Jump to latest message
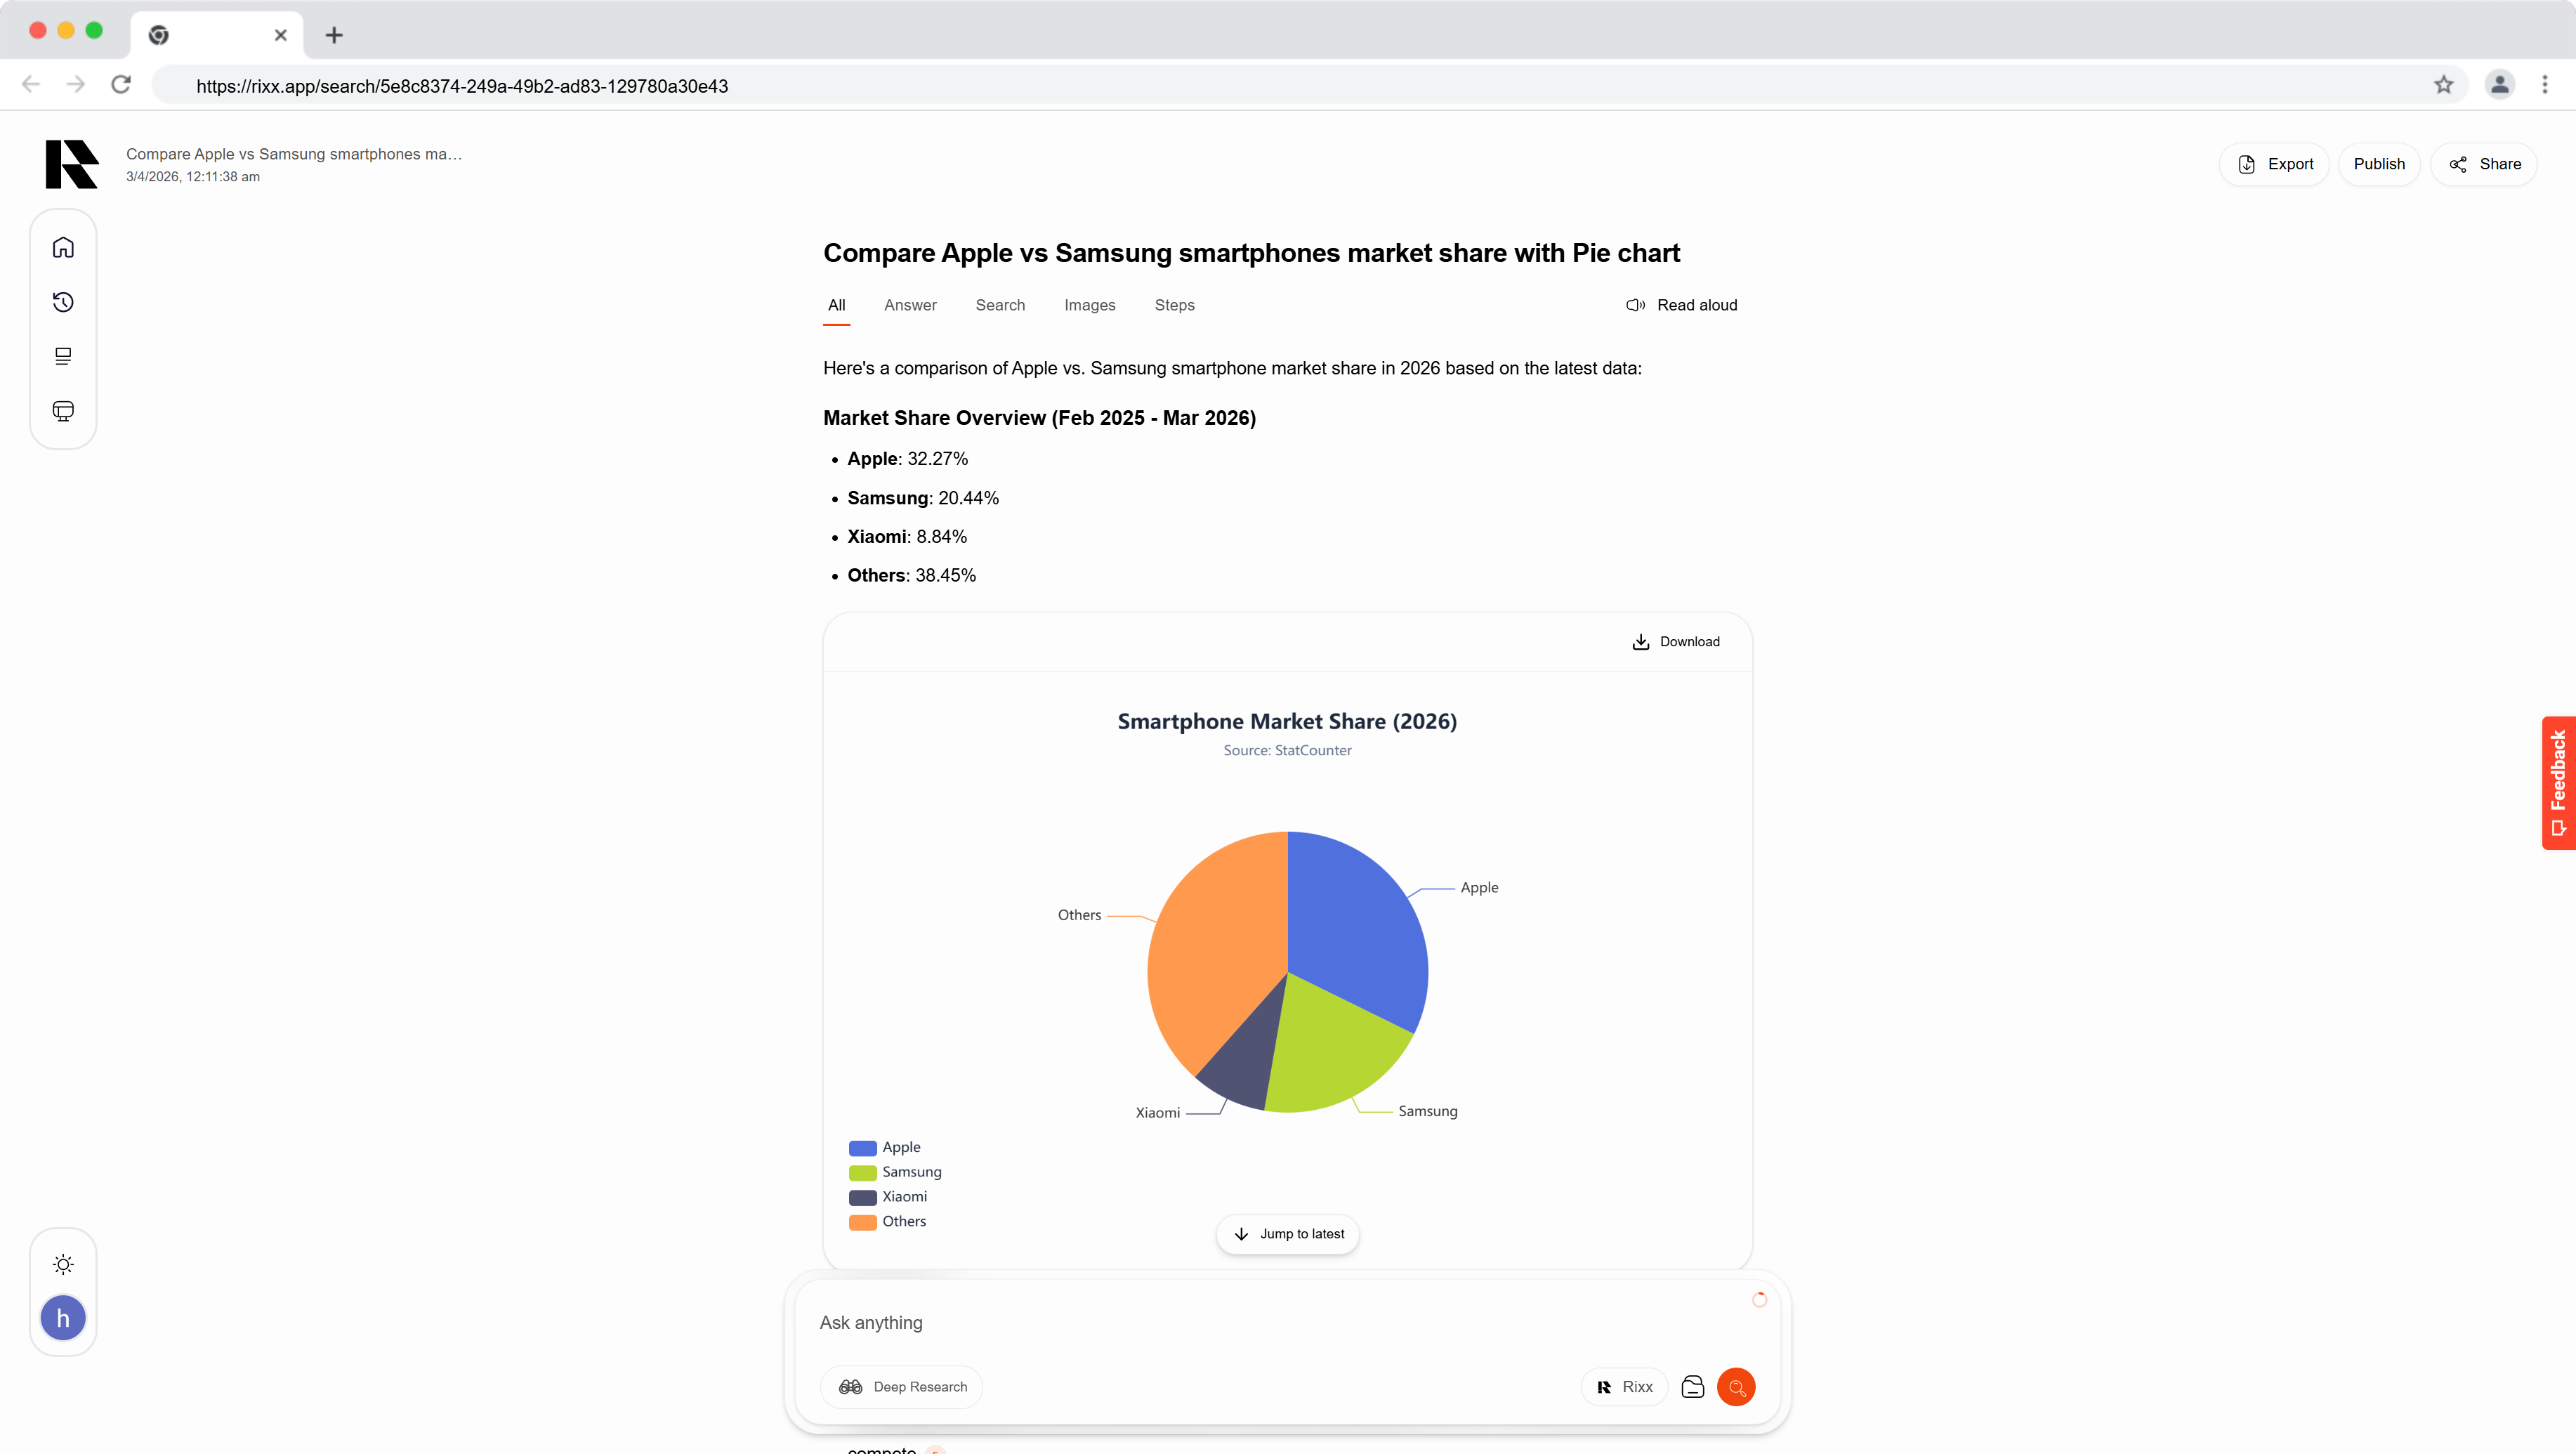This screenshot has height=1454, width=2576. point(1288,1234)
